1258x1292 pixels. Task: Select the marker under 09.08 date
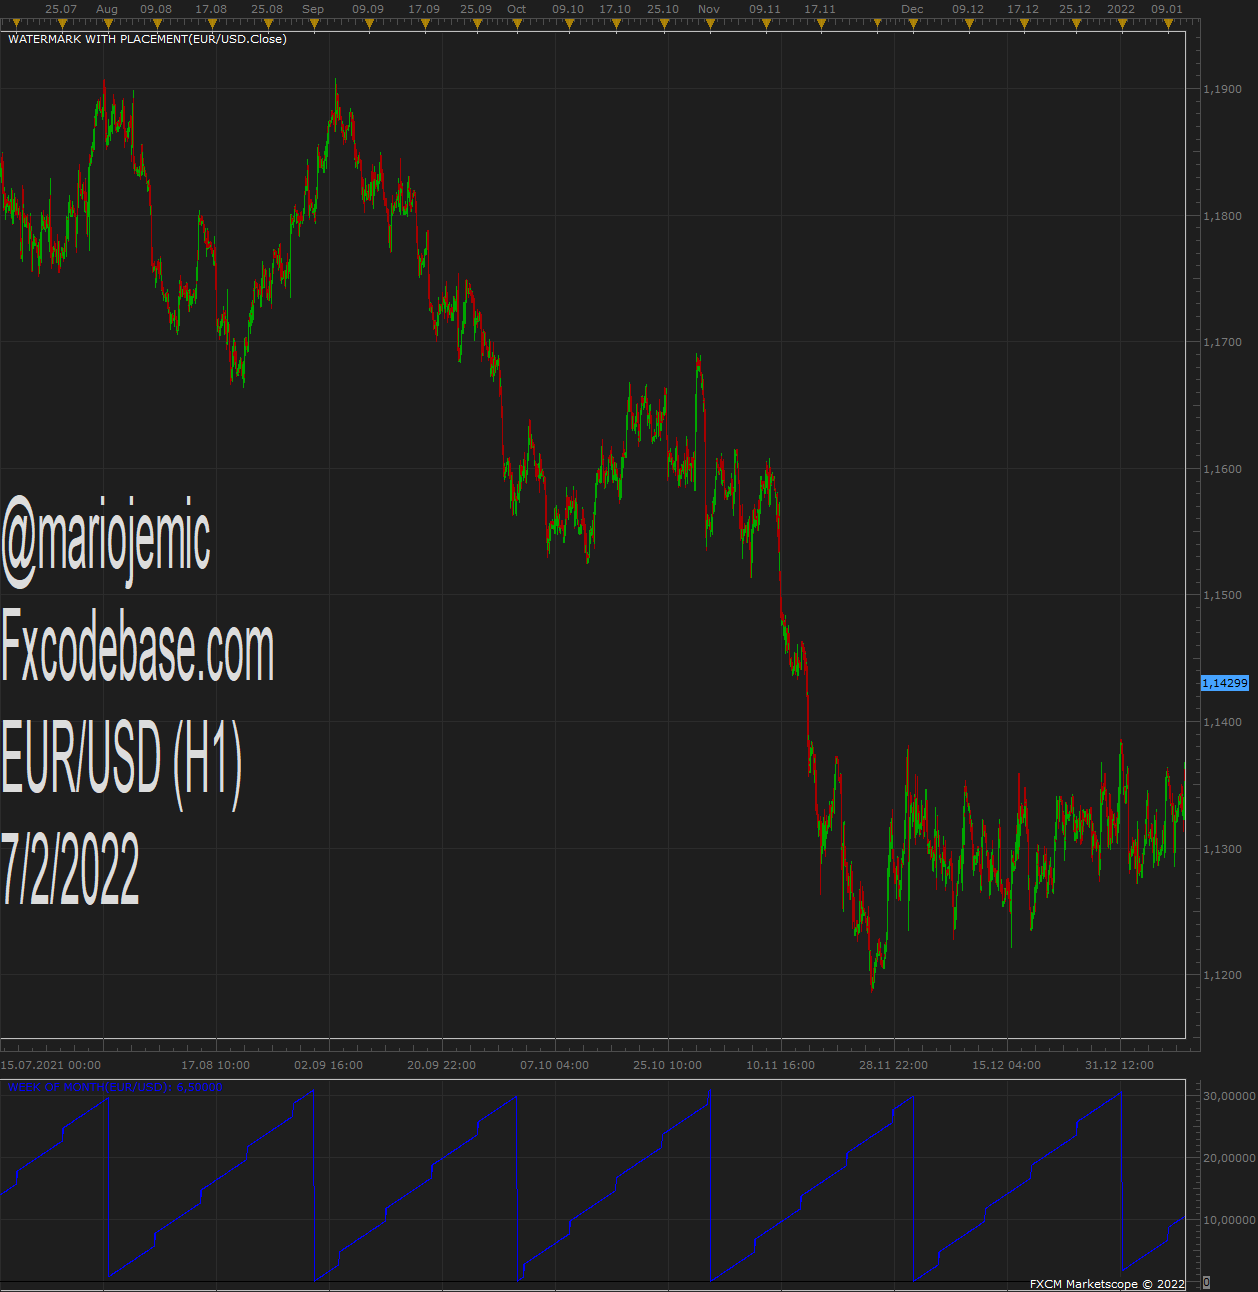(156, 23)
